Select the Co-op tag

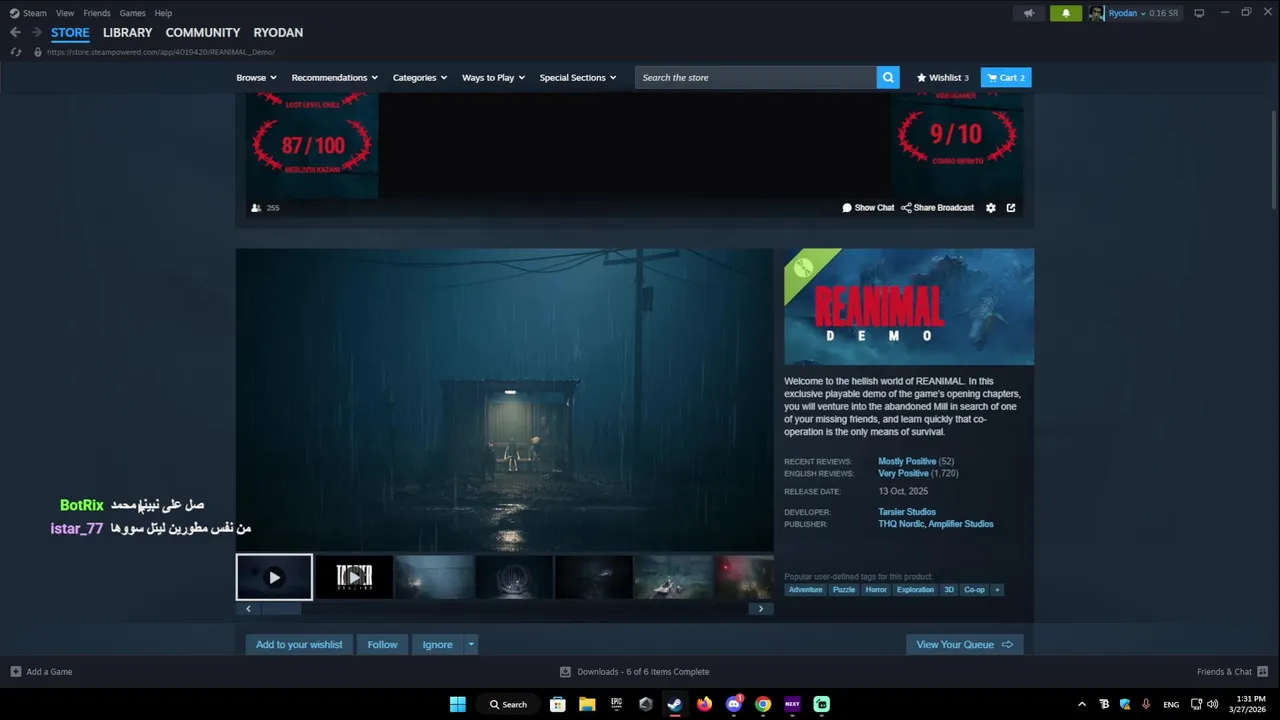click(x=974, y=590)
